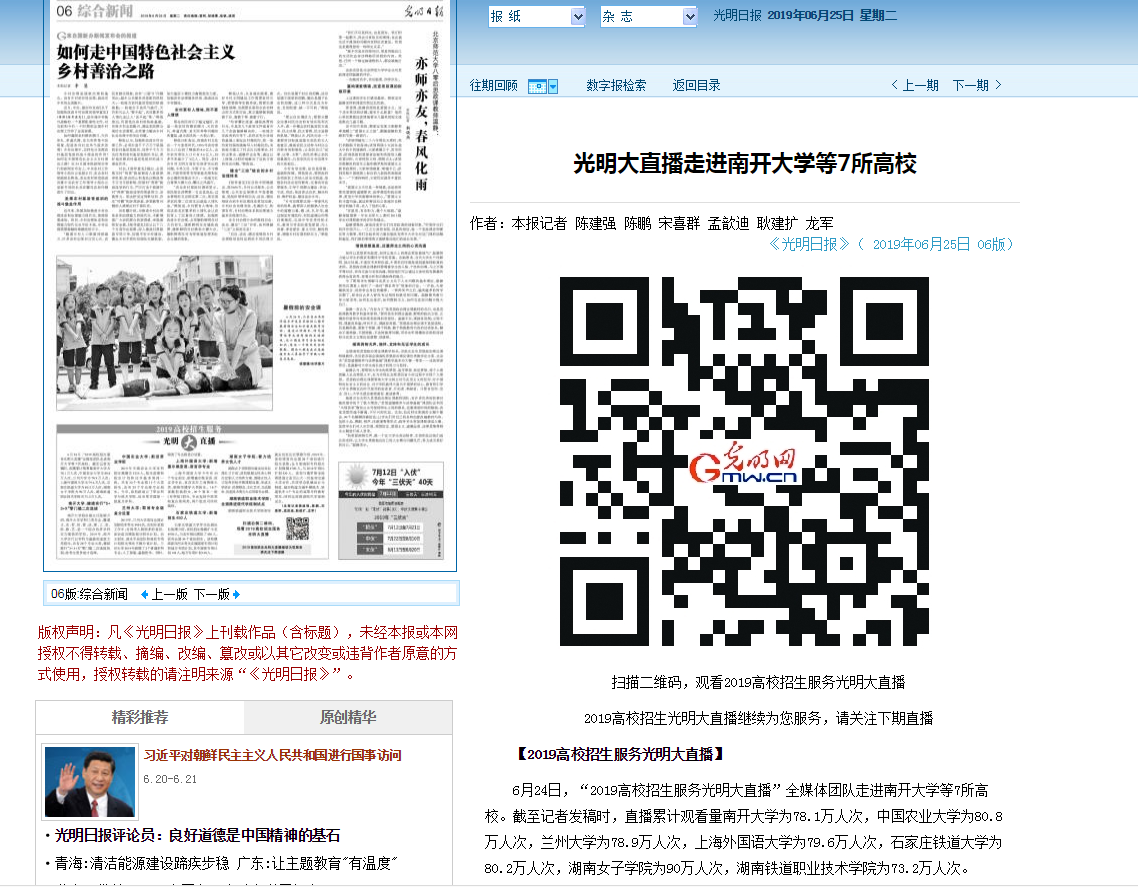Click the 06版:综合新闻 page label
The height and width of the screenshot is (887, 1138).
89,594
